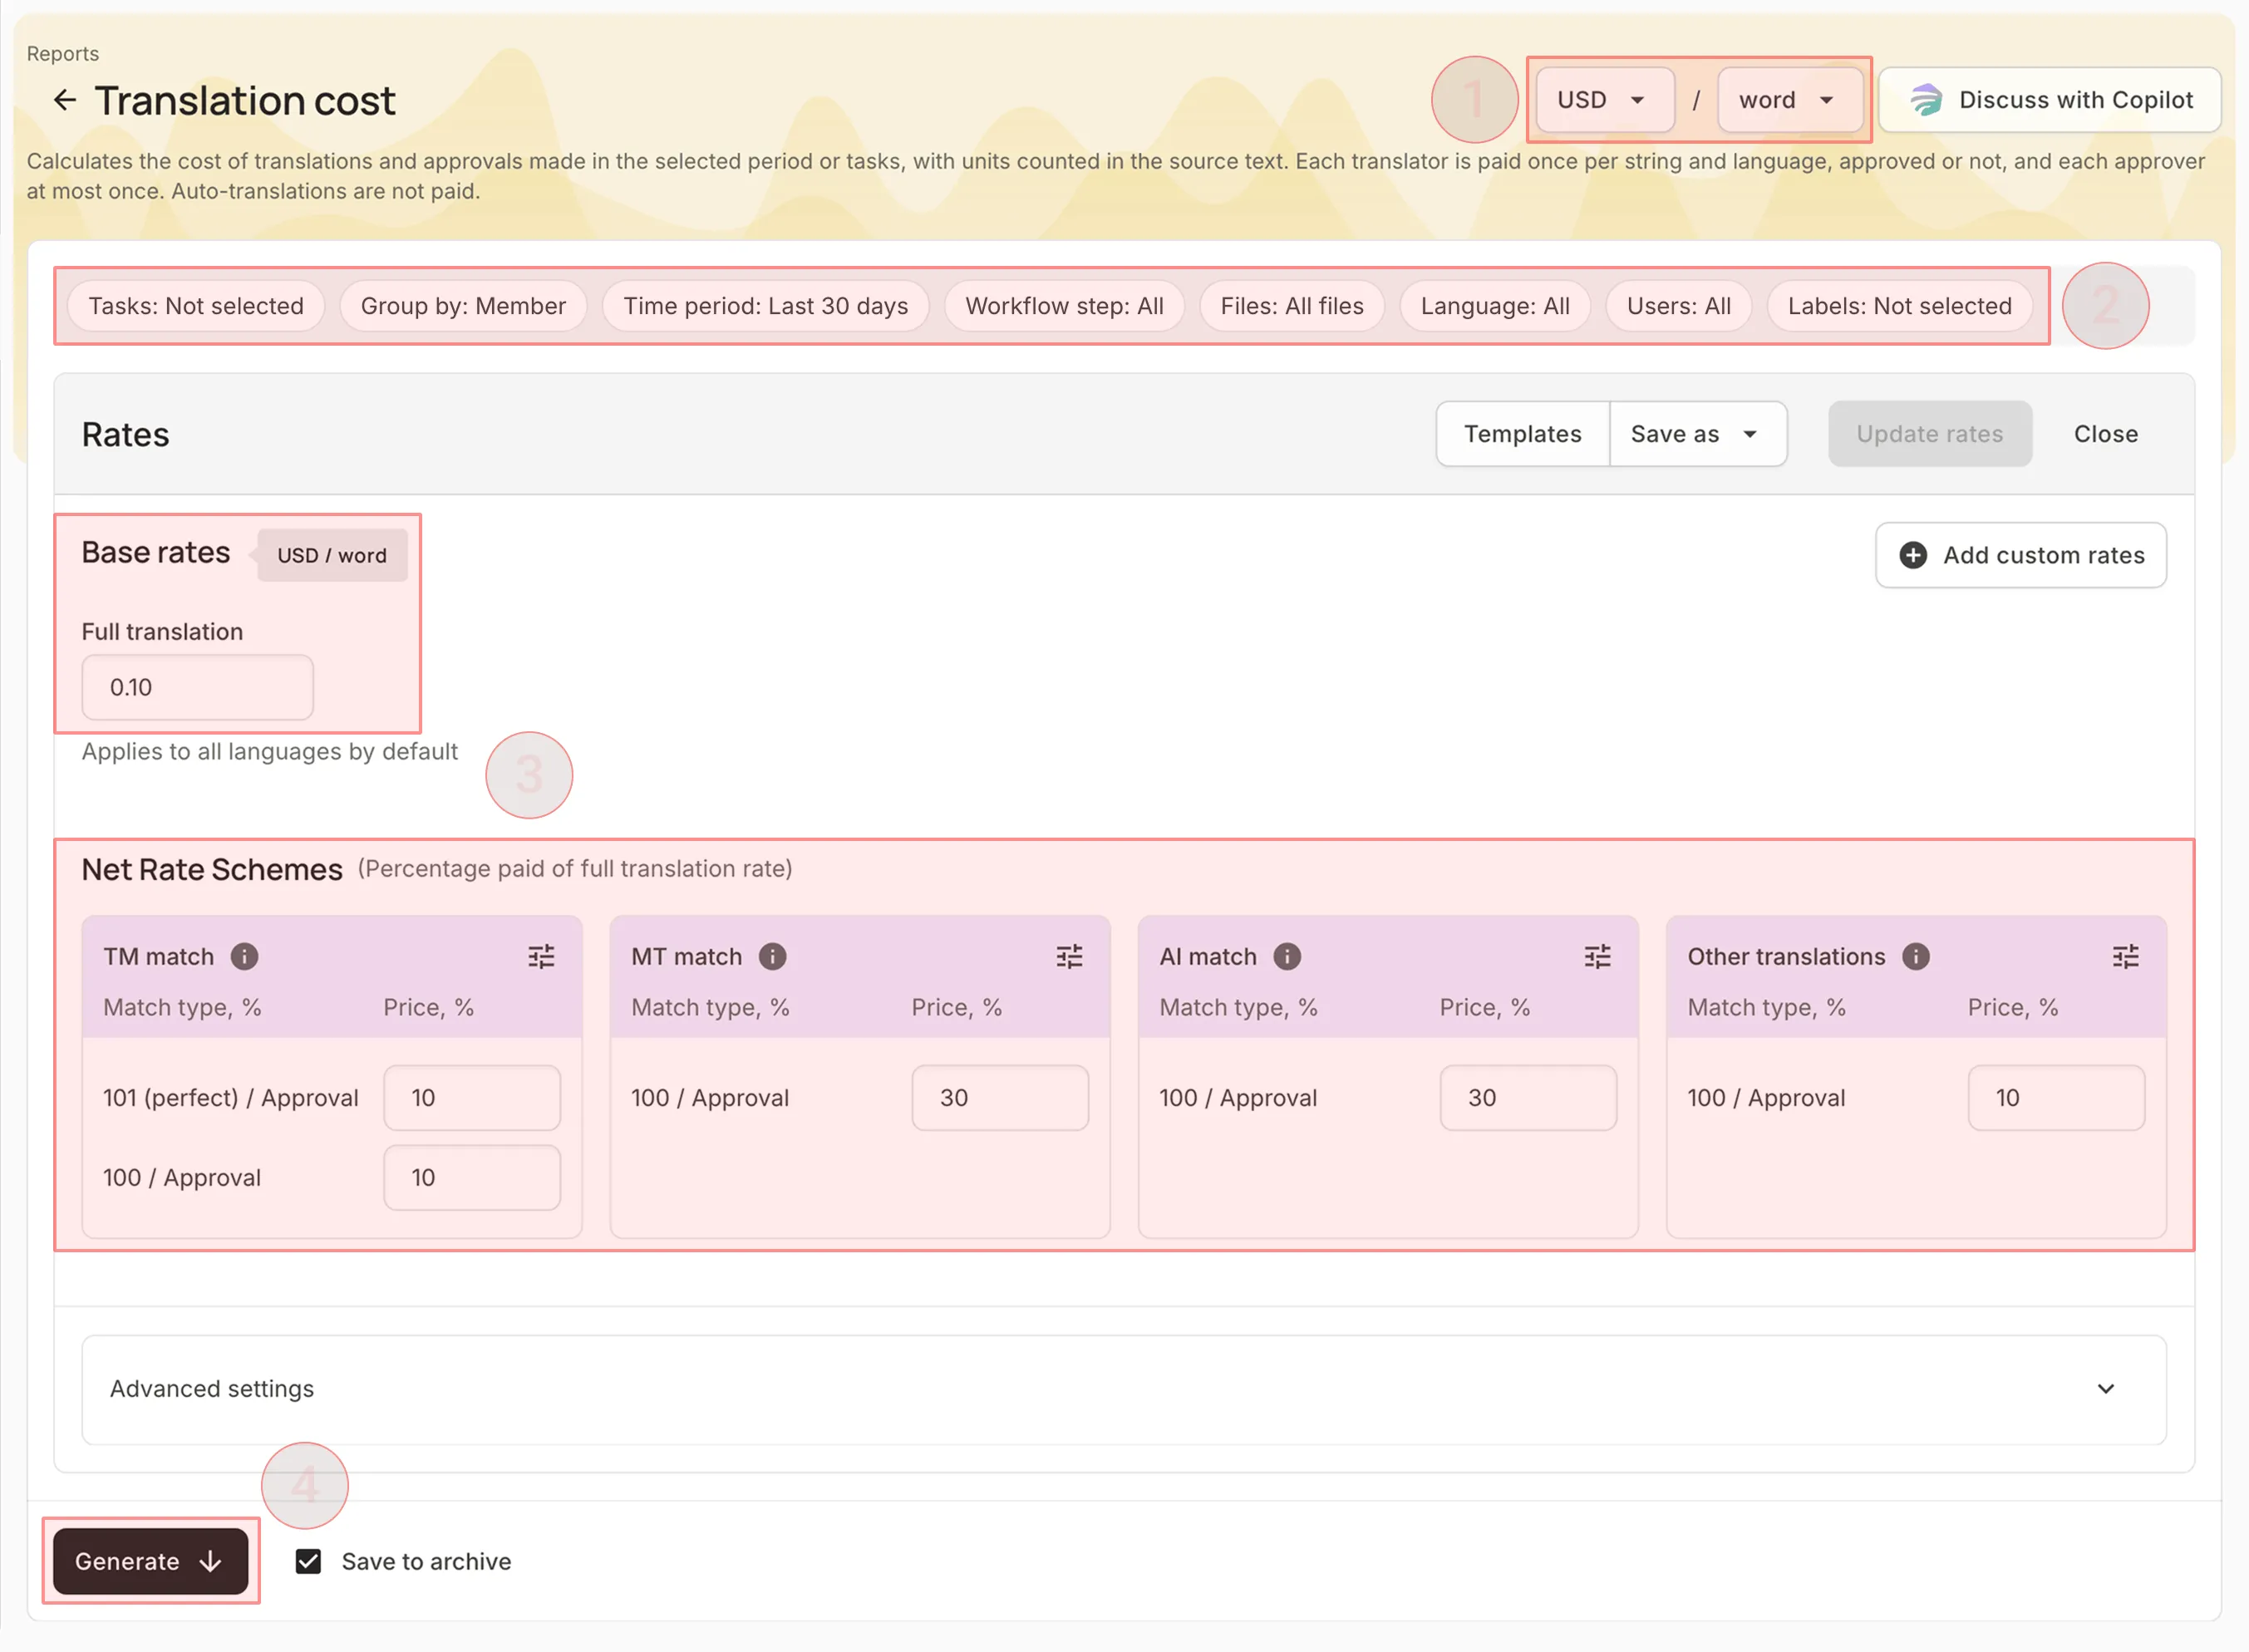Image resolution: width=2249 pixels, height=1652 pixels.
Task: Click 'Applies to all languages by default' text
Action: coord(270,751)
